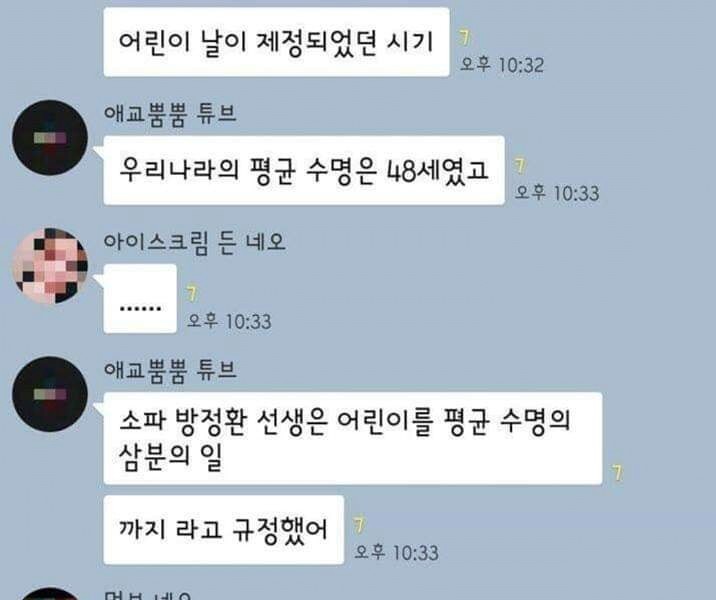716x600 pixels.
Task: Open 애교뿜뿜 튜브 avatar beside 방정환 message
Action: click(x=50, y=394)
